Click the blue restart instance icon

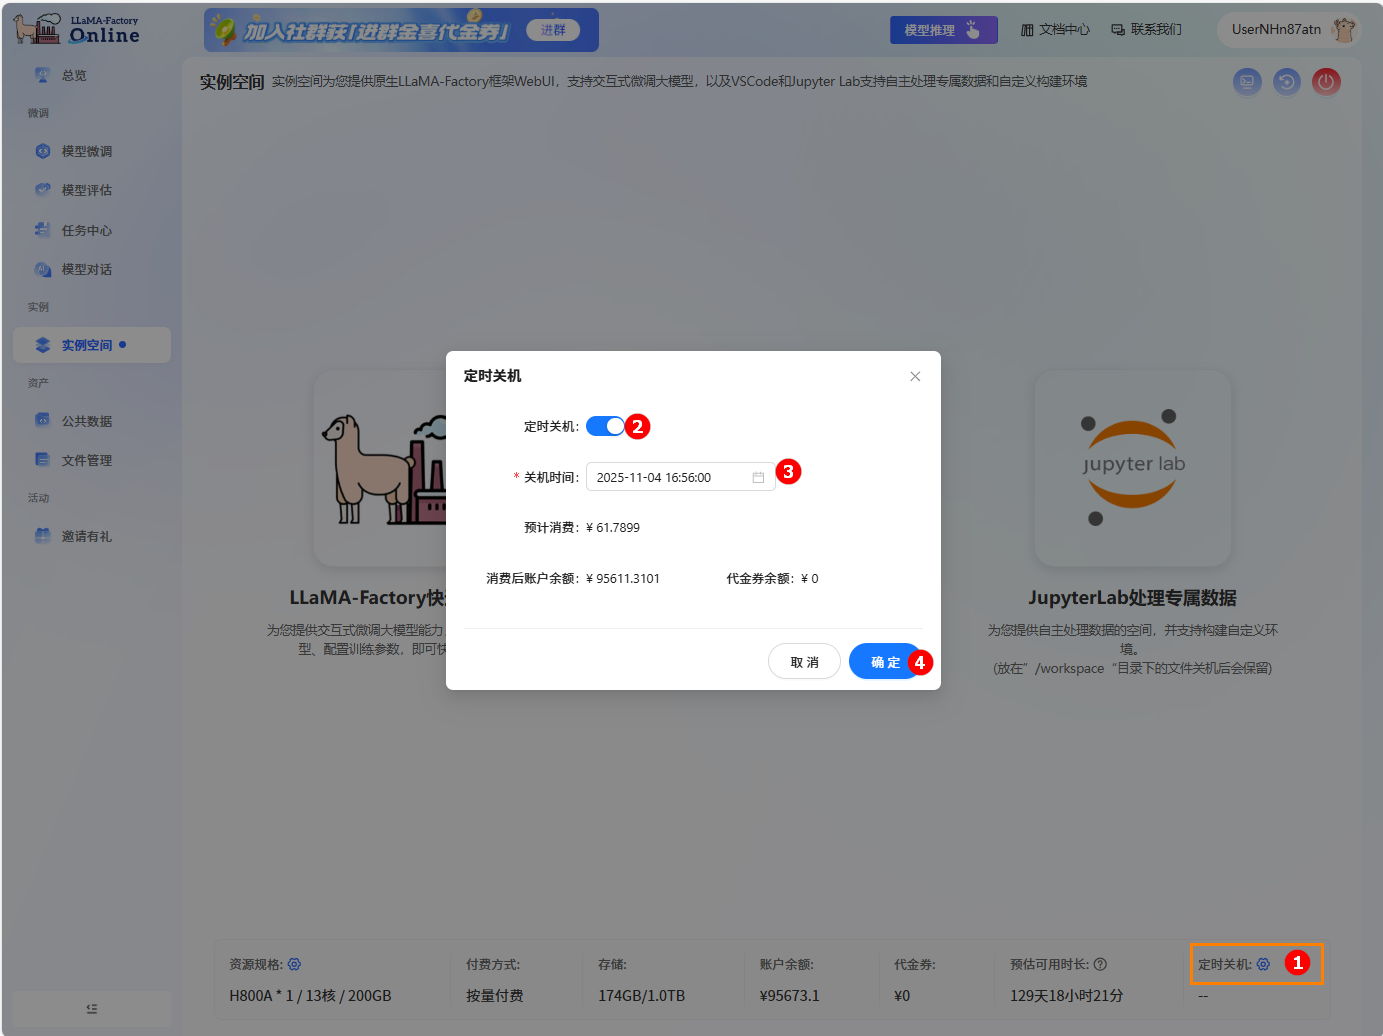click(1287, 82)
